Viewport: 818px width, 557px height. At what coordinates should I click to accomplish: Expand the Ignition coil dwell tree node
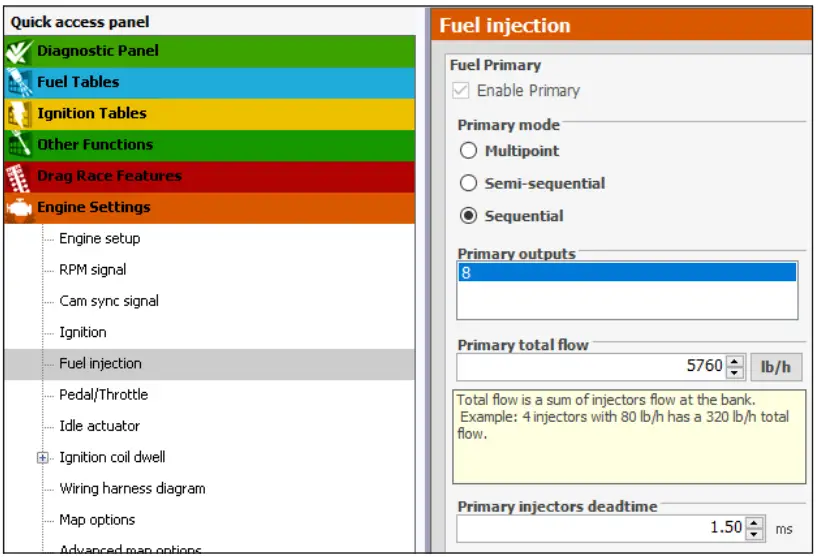pyautogui.click(x=42, y=458)
